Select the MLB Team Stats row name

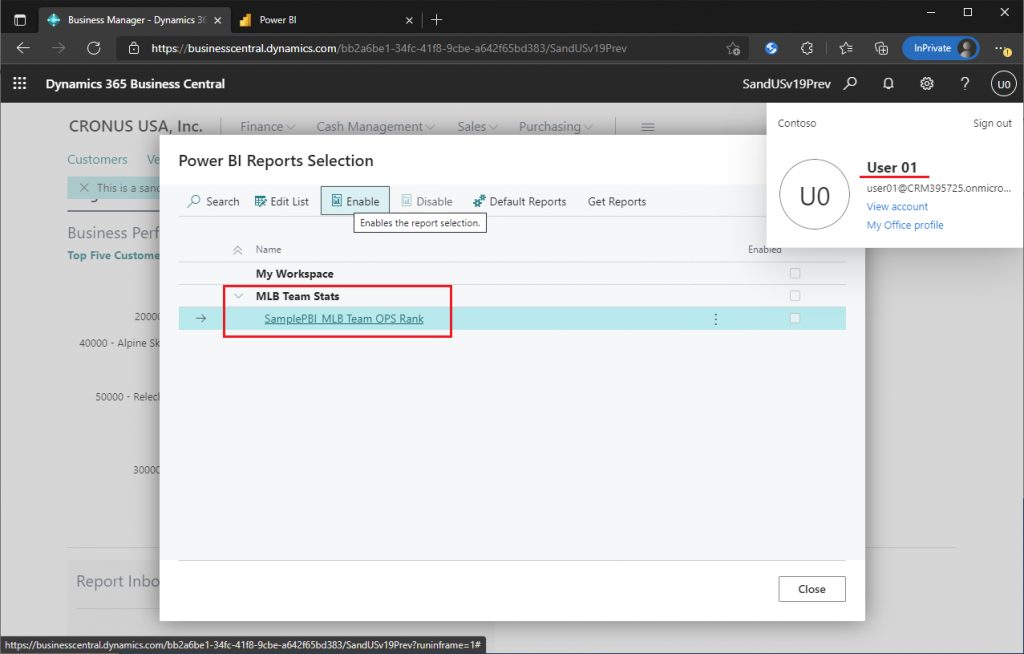pyautogui.click(x=297, y=296)
